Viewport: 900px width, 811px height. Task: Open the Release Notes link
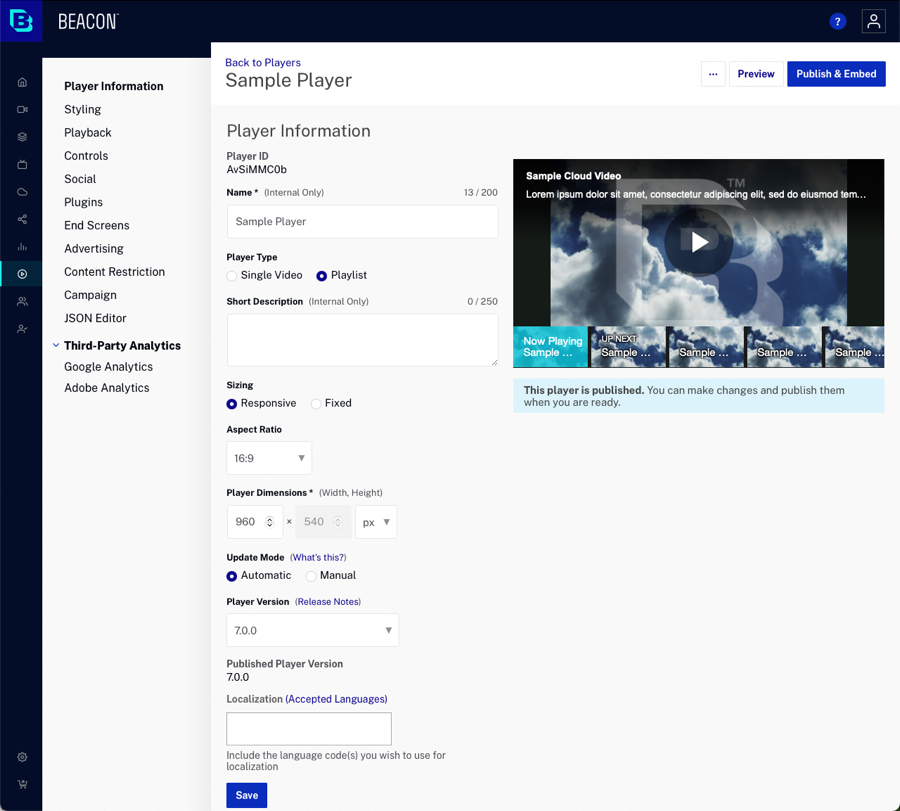tap(328, 602)
